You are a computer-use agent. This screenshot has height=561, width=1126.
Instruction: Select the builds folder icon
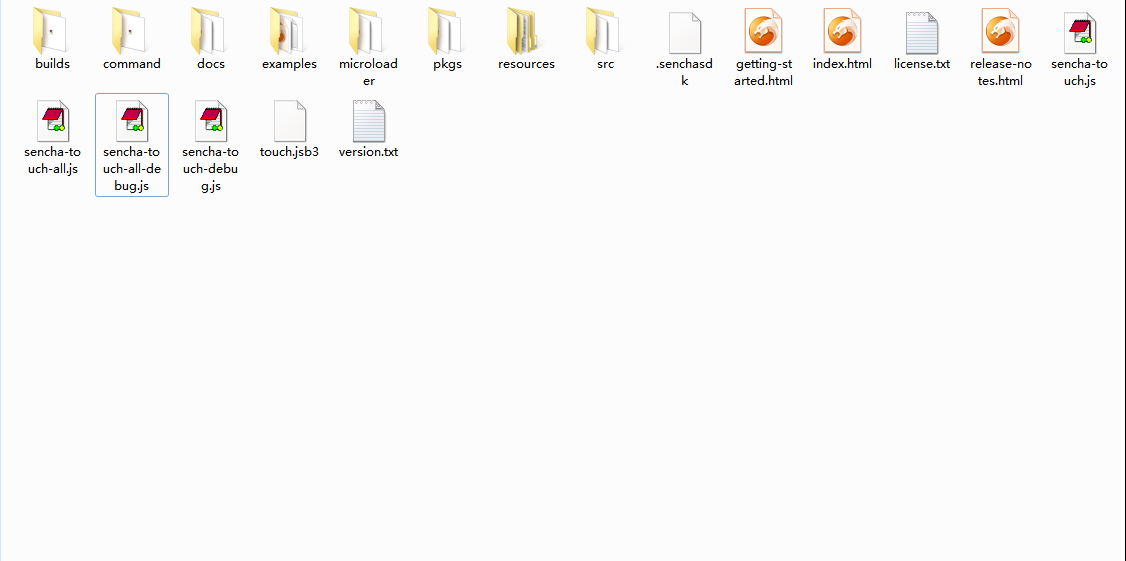coord(50,32)
